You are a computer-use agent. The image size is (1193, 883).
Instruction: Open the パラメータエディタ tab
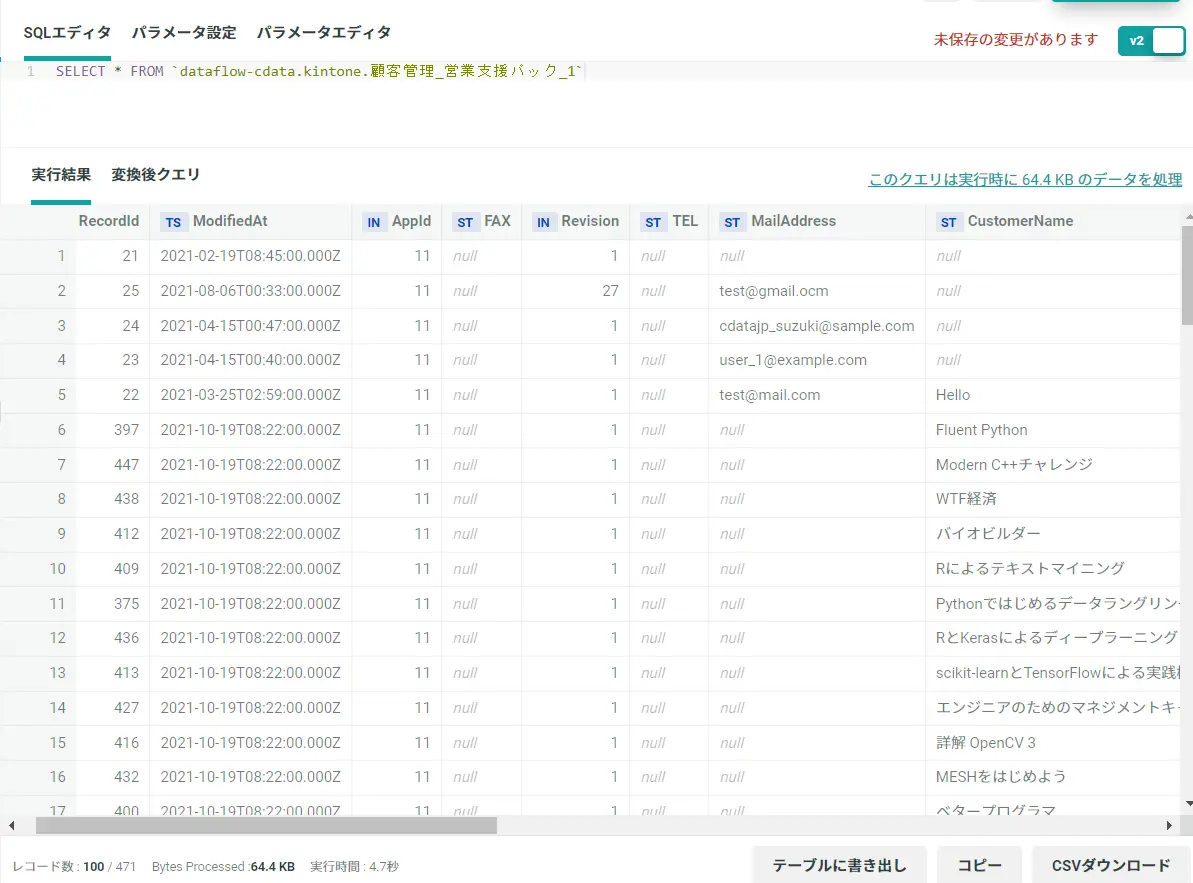point(323,33)
